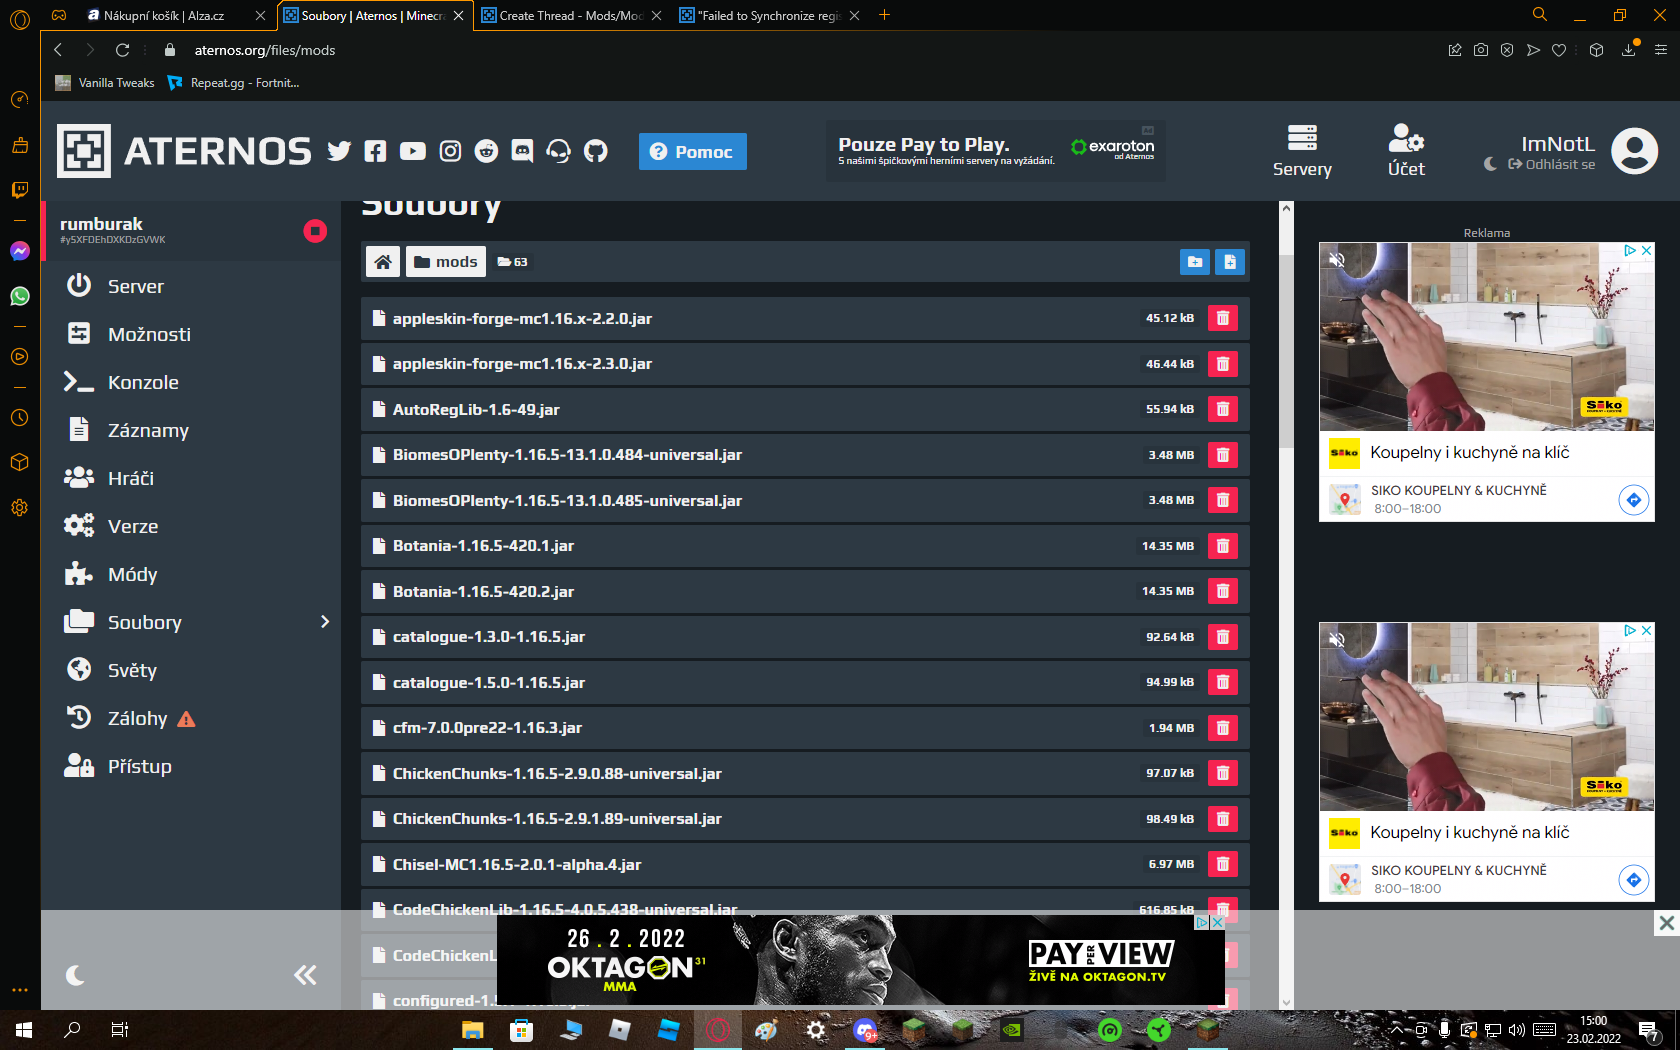Open Vanilla Tweaks bookmark

point(105,83)
